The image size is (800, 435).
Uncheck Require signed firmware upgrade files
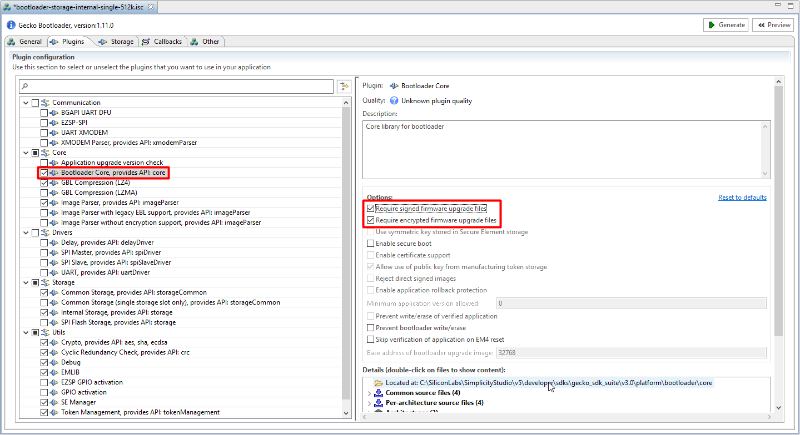click(x=370, y=208)
